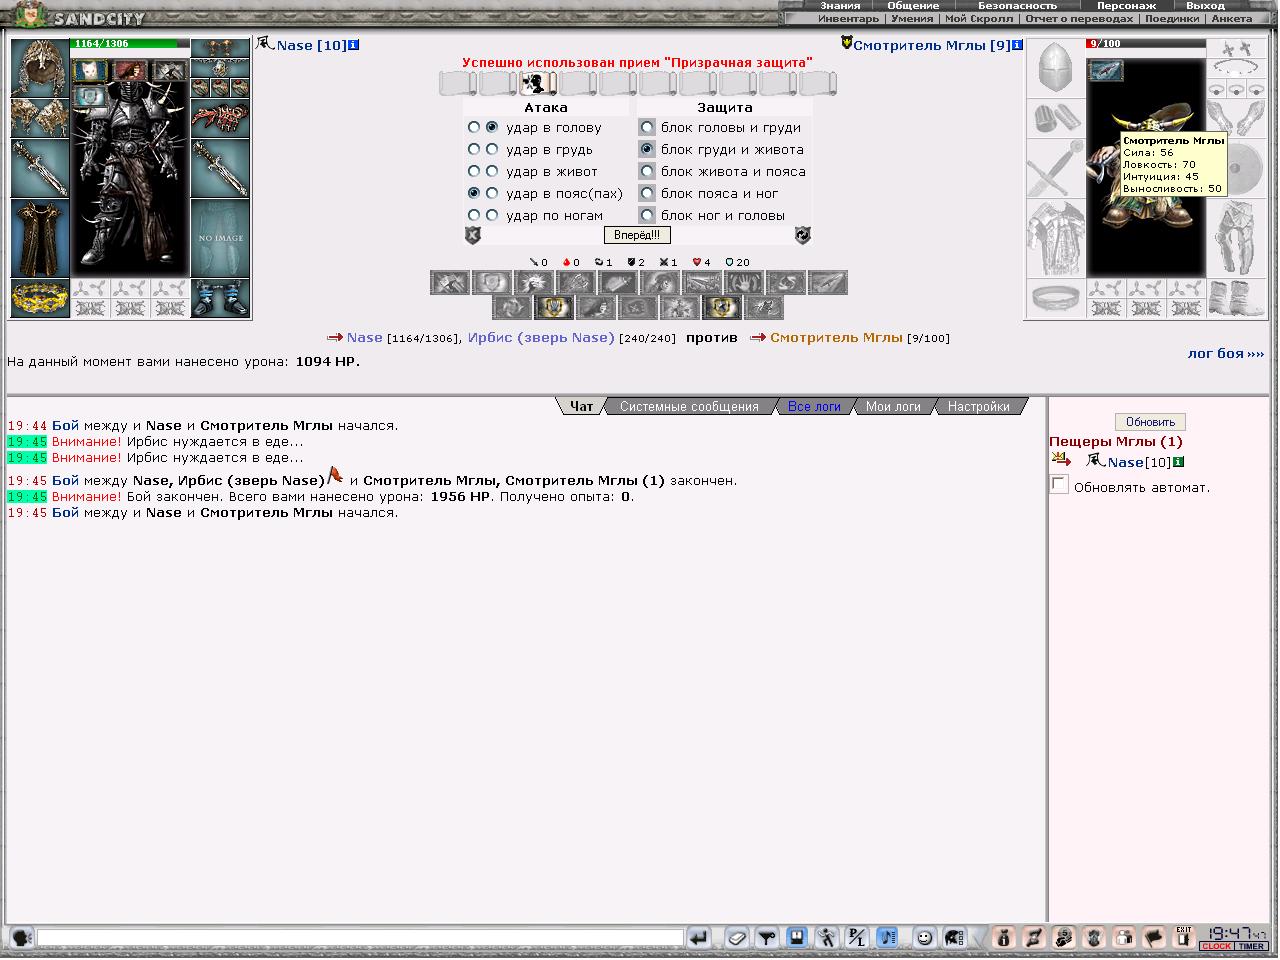The width and height of the screenshot is (1280, 960).
Task: Open the smiley emoticons icon
Action: (925, 937)
